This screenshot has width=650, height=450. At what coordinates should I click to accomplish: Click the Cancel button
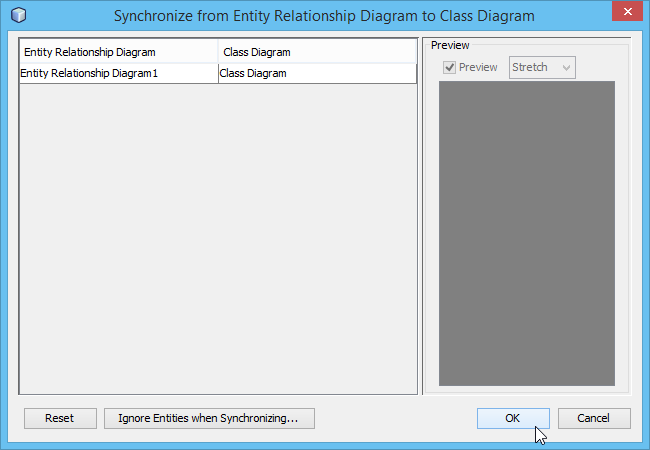coord(594,418)
